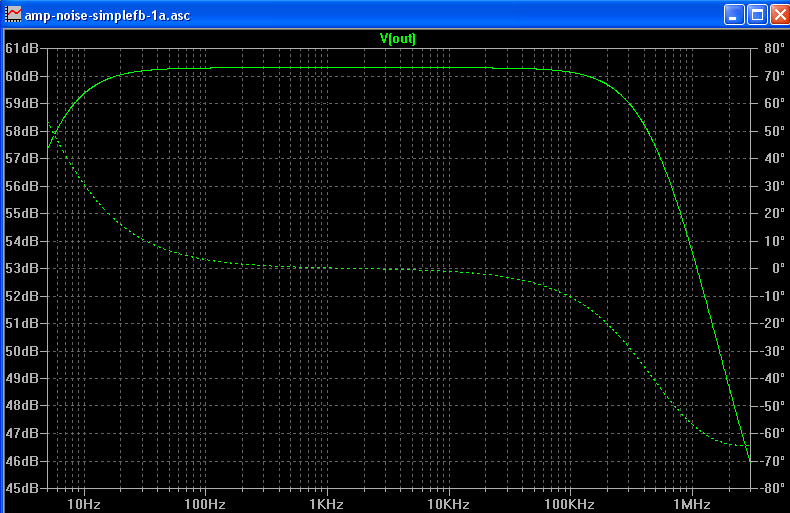
Task: Minimize the amp-noise-simplefb-1a.asc window
Action: pos(734,15)
